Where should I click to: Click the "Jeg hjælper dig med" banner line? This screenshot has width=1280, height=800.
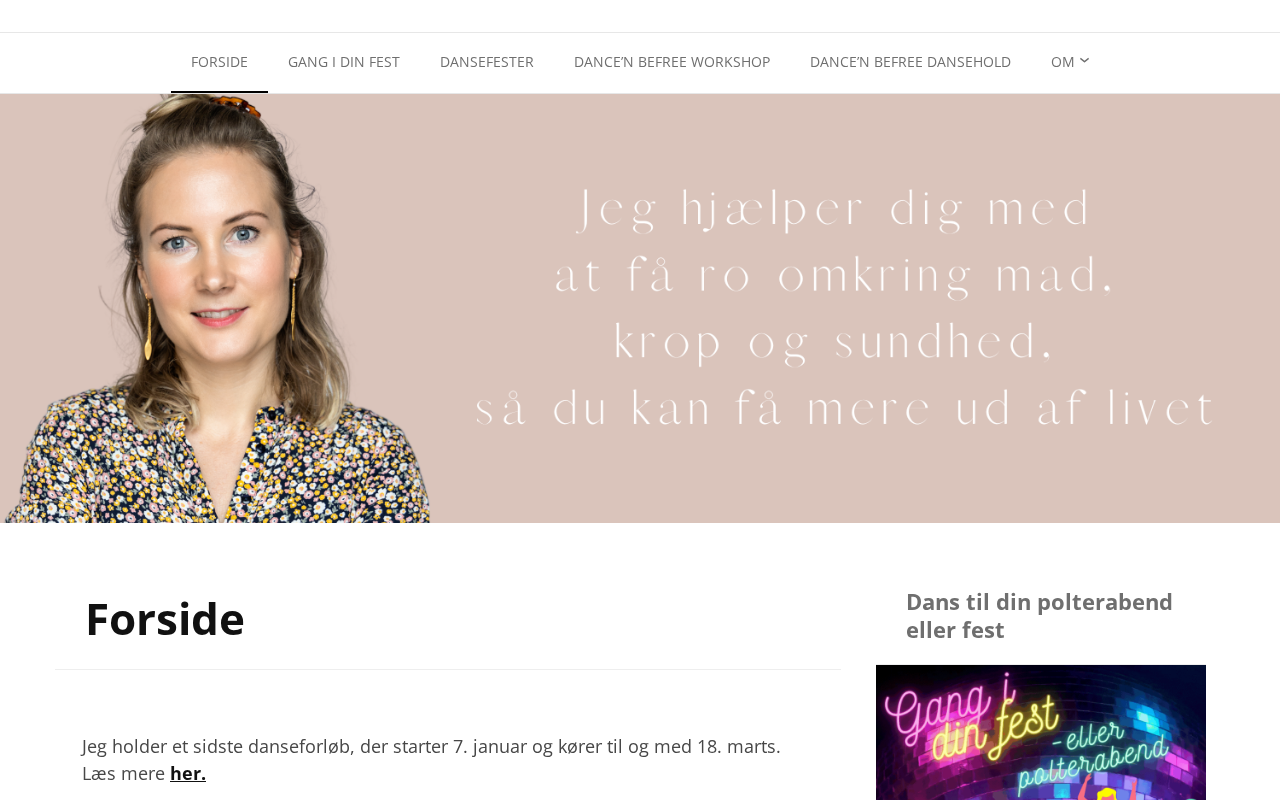[x=836, y=209]
